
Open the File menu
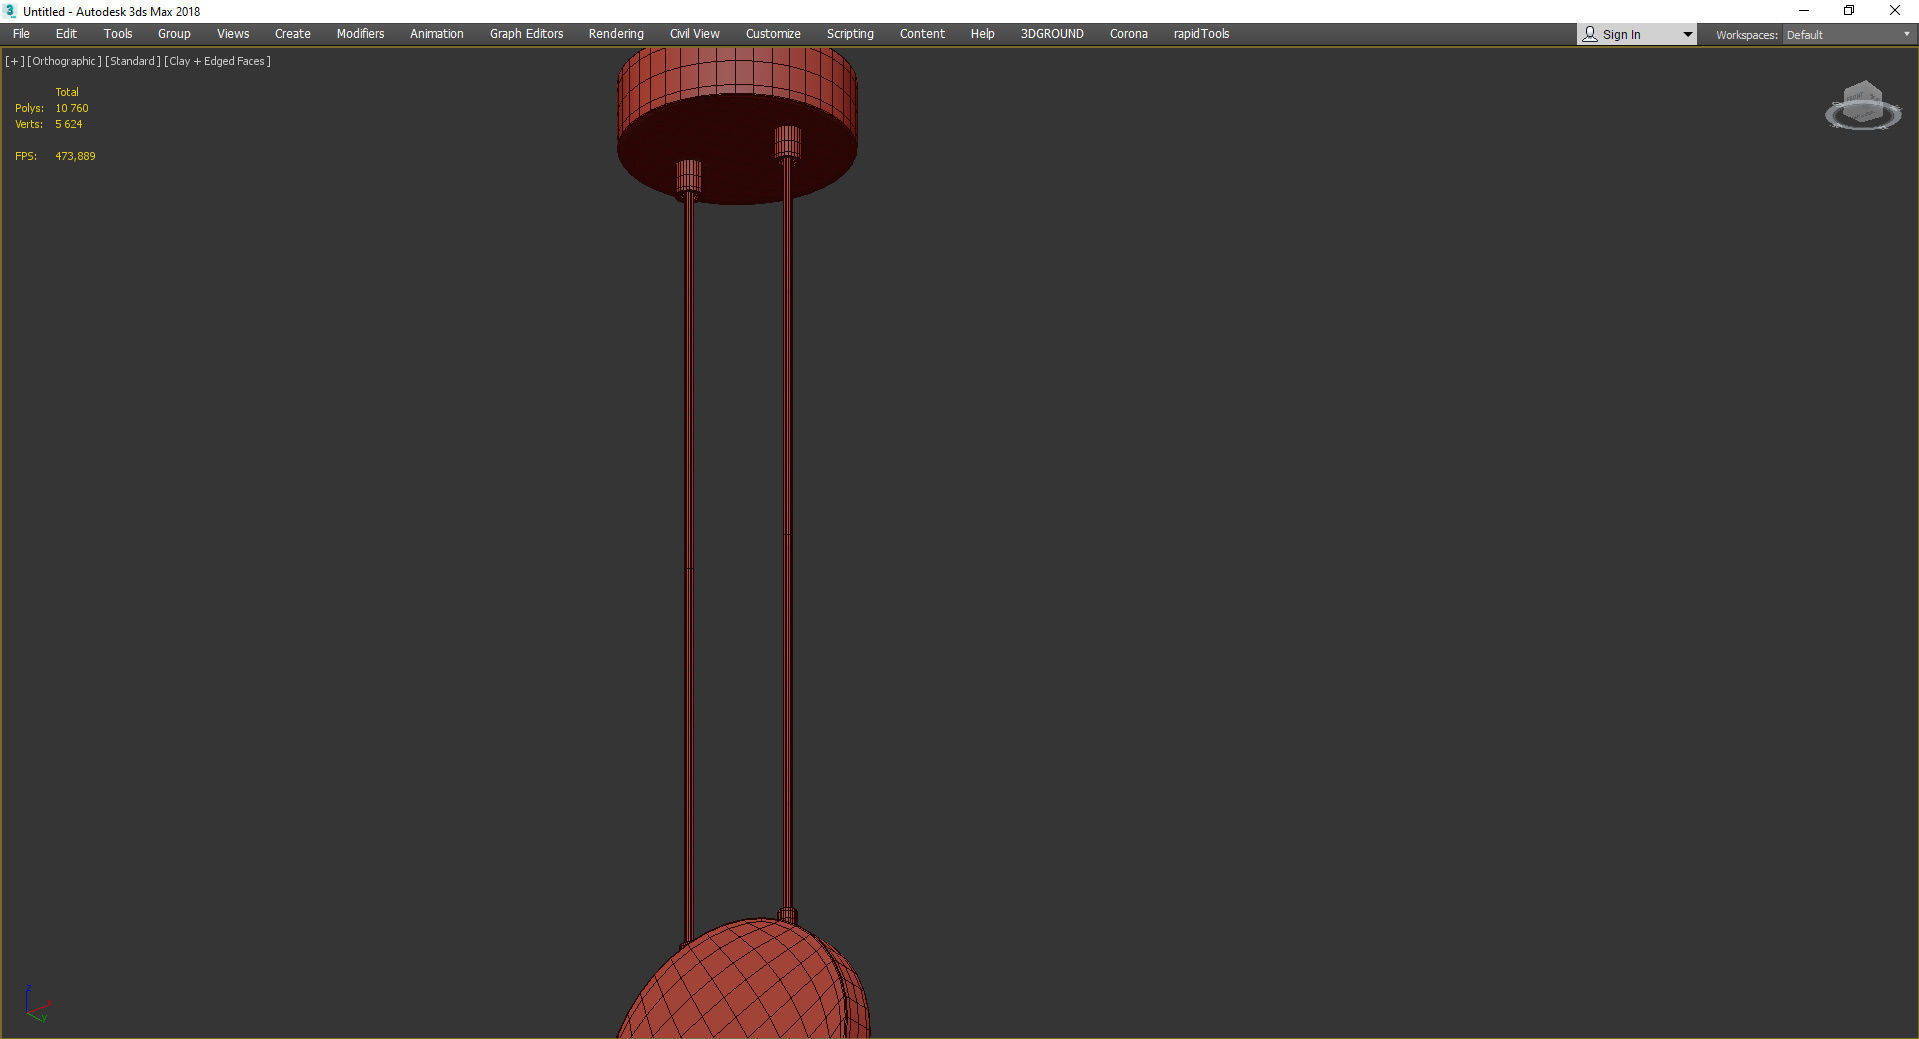point(21,34)
